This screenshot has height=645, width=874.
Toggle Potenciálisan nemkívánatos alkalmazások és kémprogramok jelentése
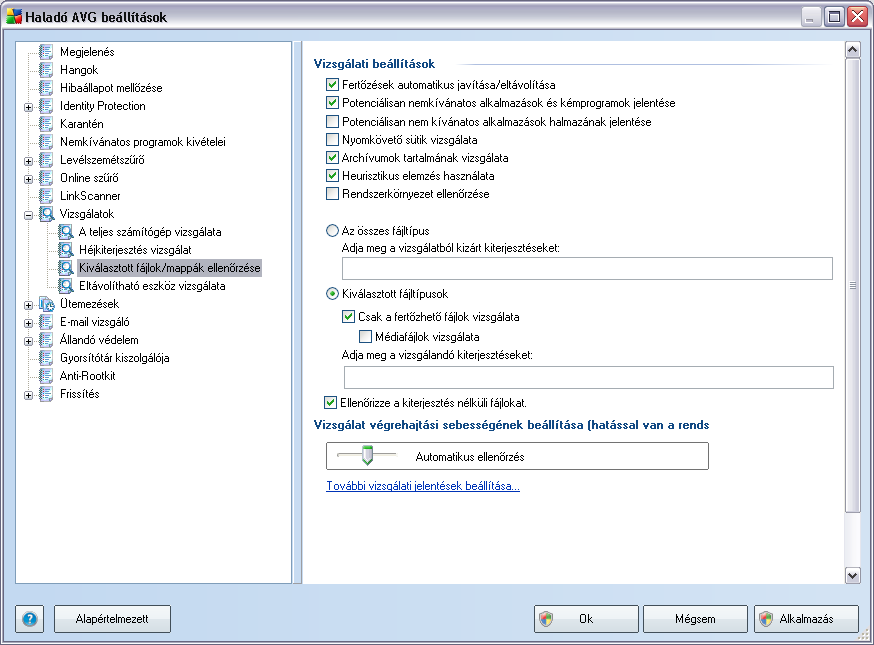(x=332, y=103)
